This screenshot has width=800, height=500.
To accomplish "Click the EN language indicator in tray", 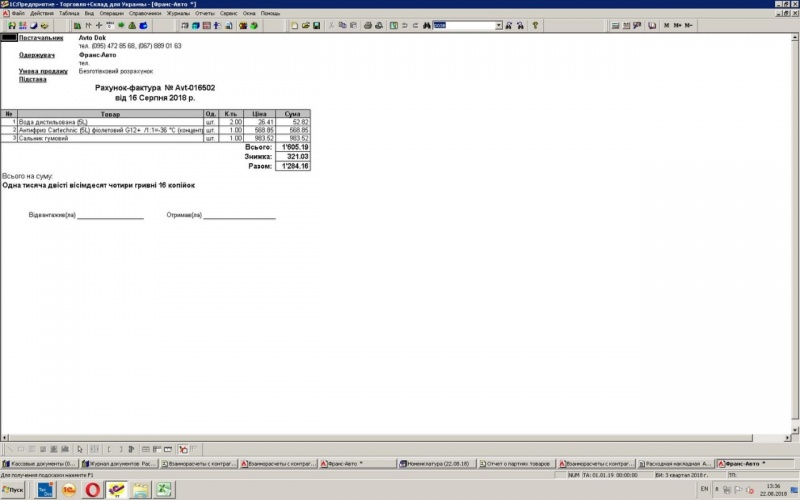I will tap(703, 489).
